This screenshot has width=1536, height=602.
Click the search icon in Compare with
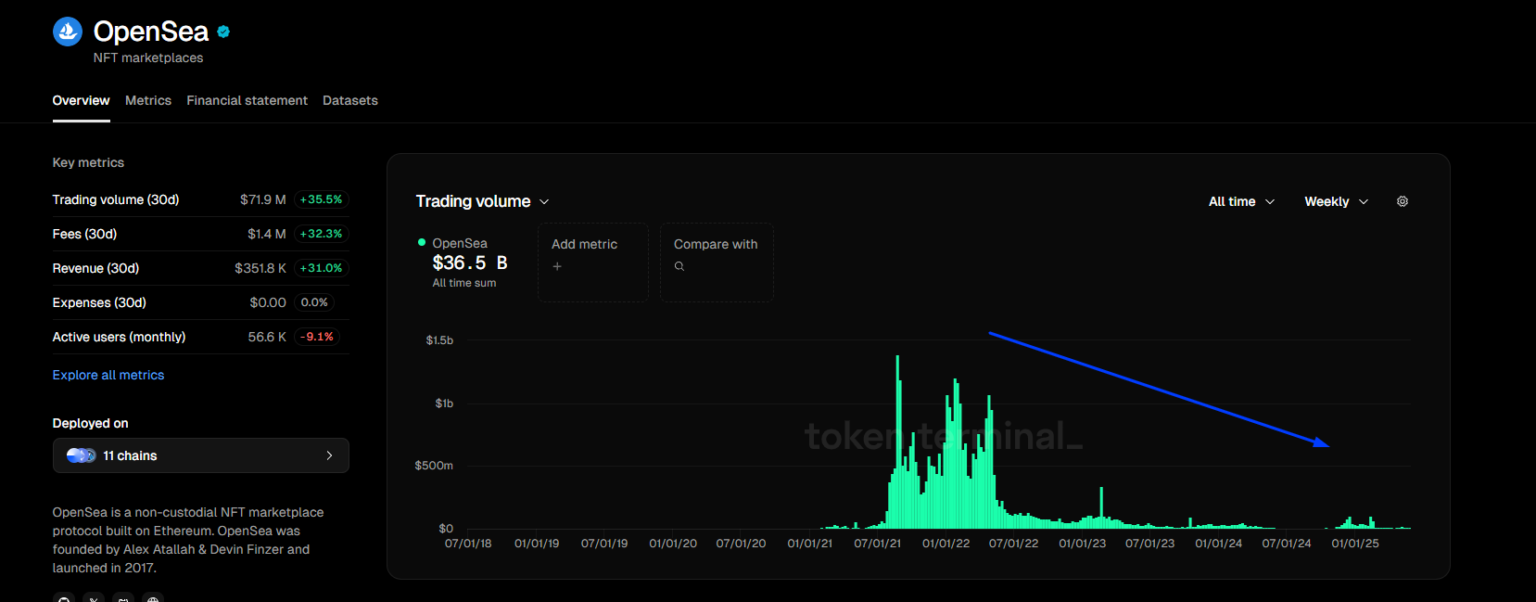click(x=679, y=266)
